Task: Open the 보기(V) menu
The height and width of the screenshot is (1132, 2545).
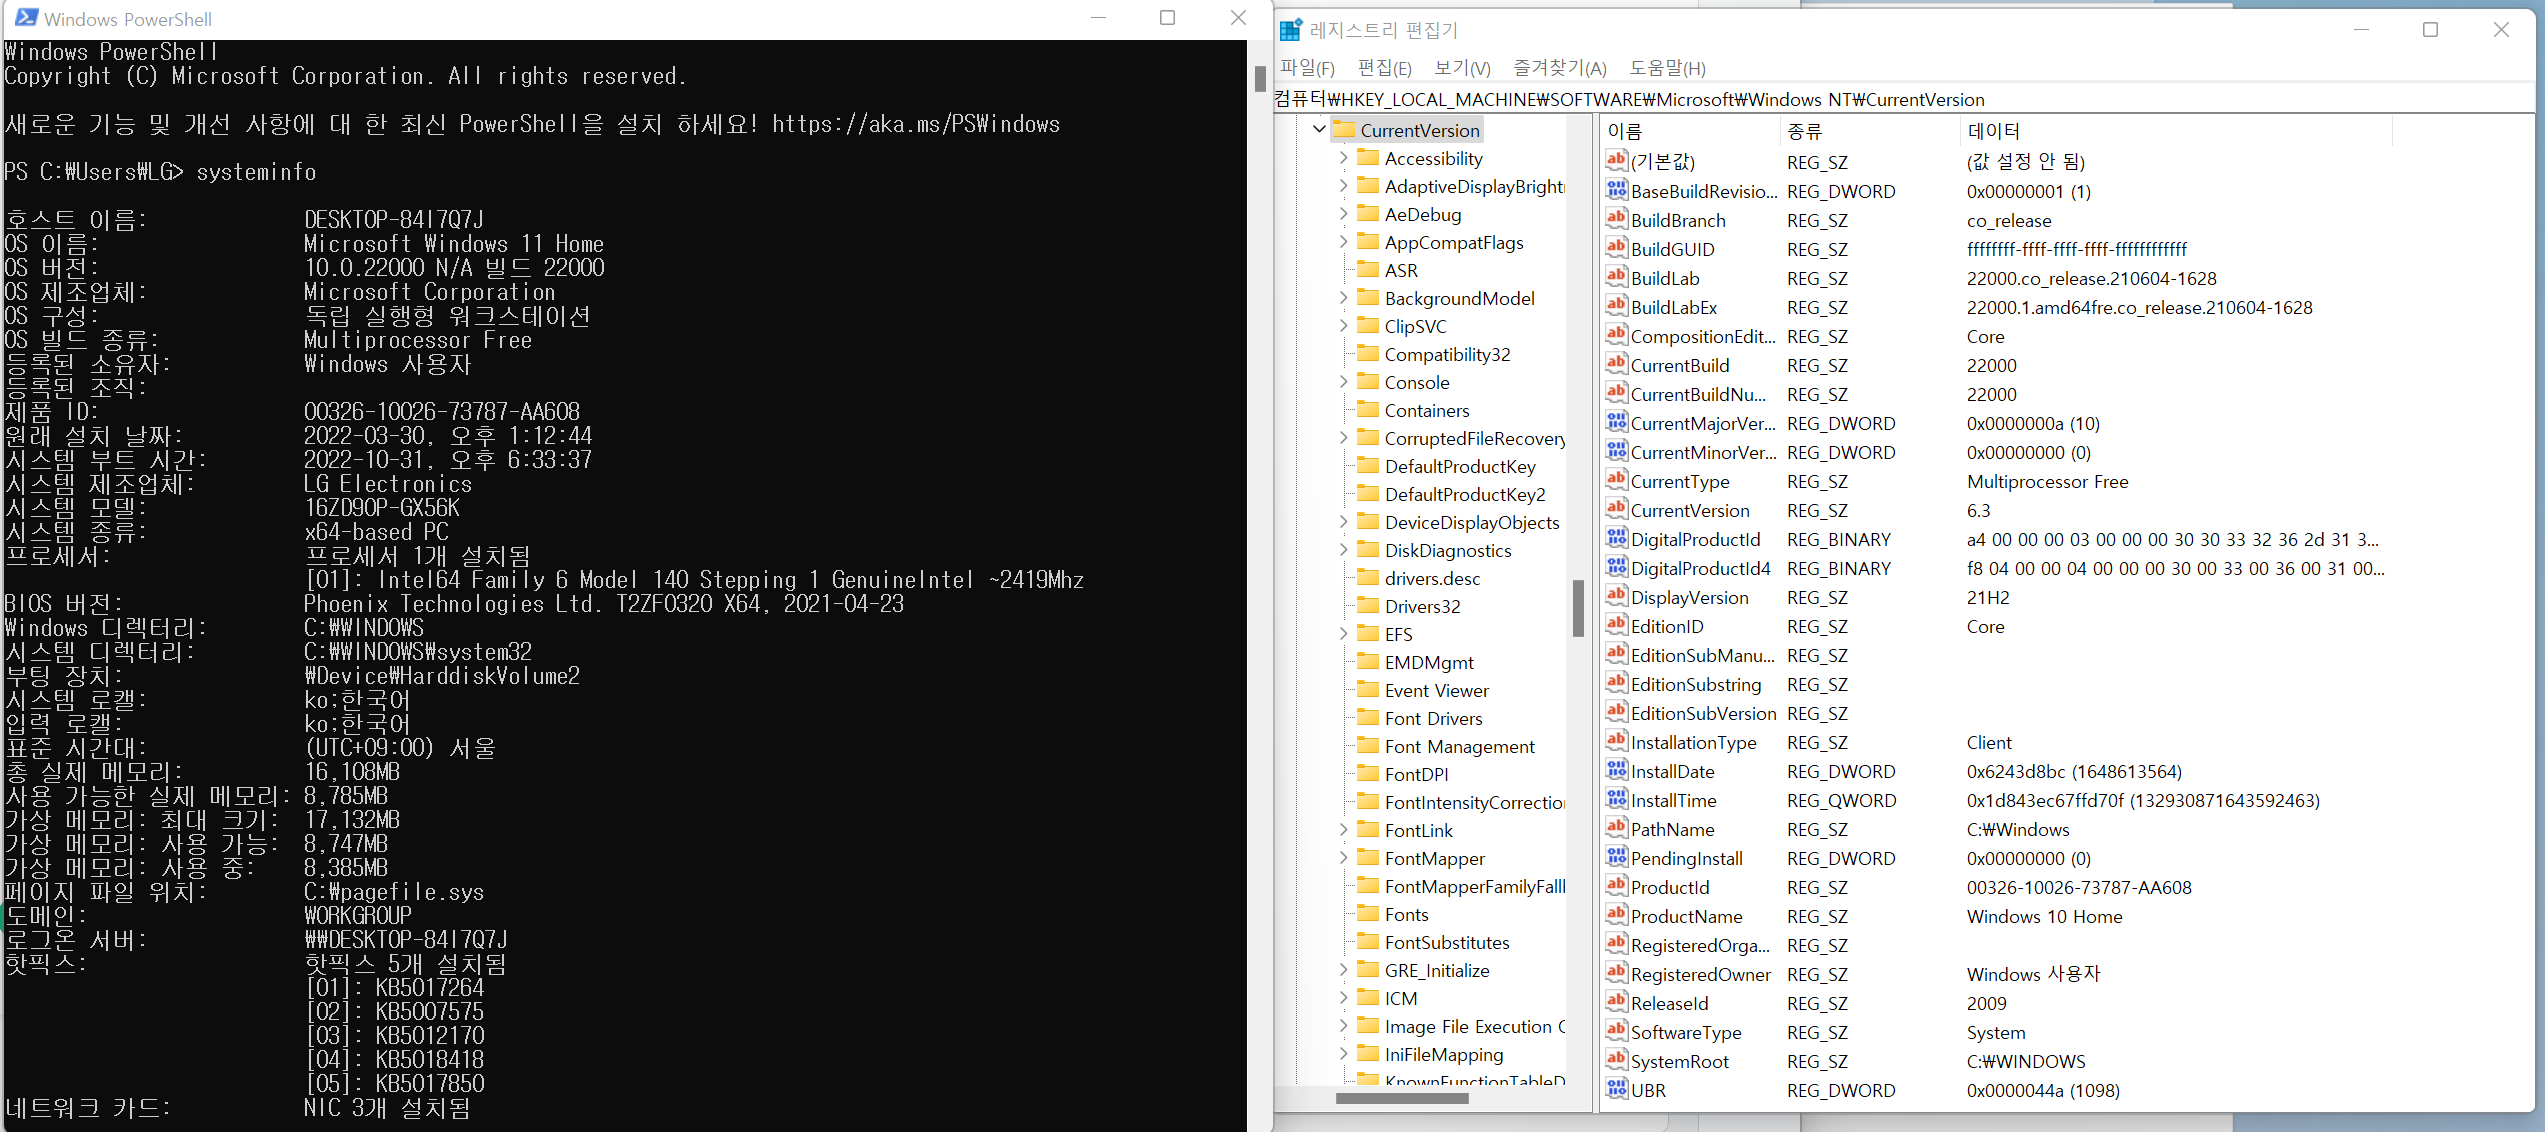Action: pyautogui.click(x=1462, y=68)
